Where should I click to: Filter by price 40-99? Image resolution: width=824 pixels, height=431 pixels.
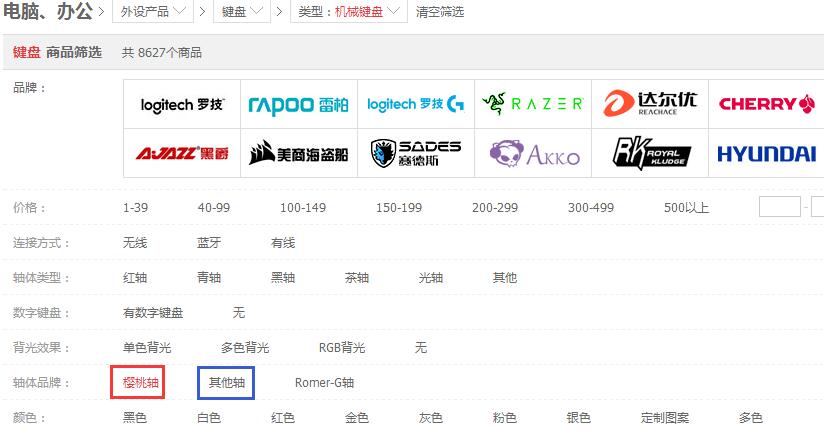click(214, 208)
